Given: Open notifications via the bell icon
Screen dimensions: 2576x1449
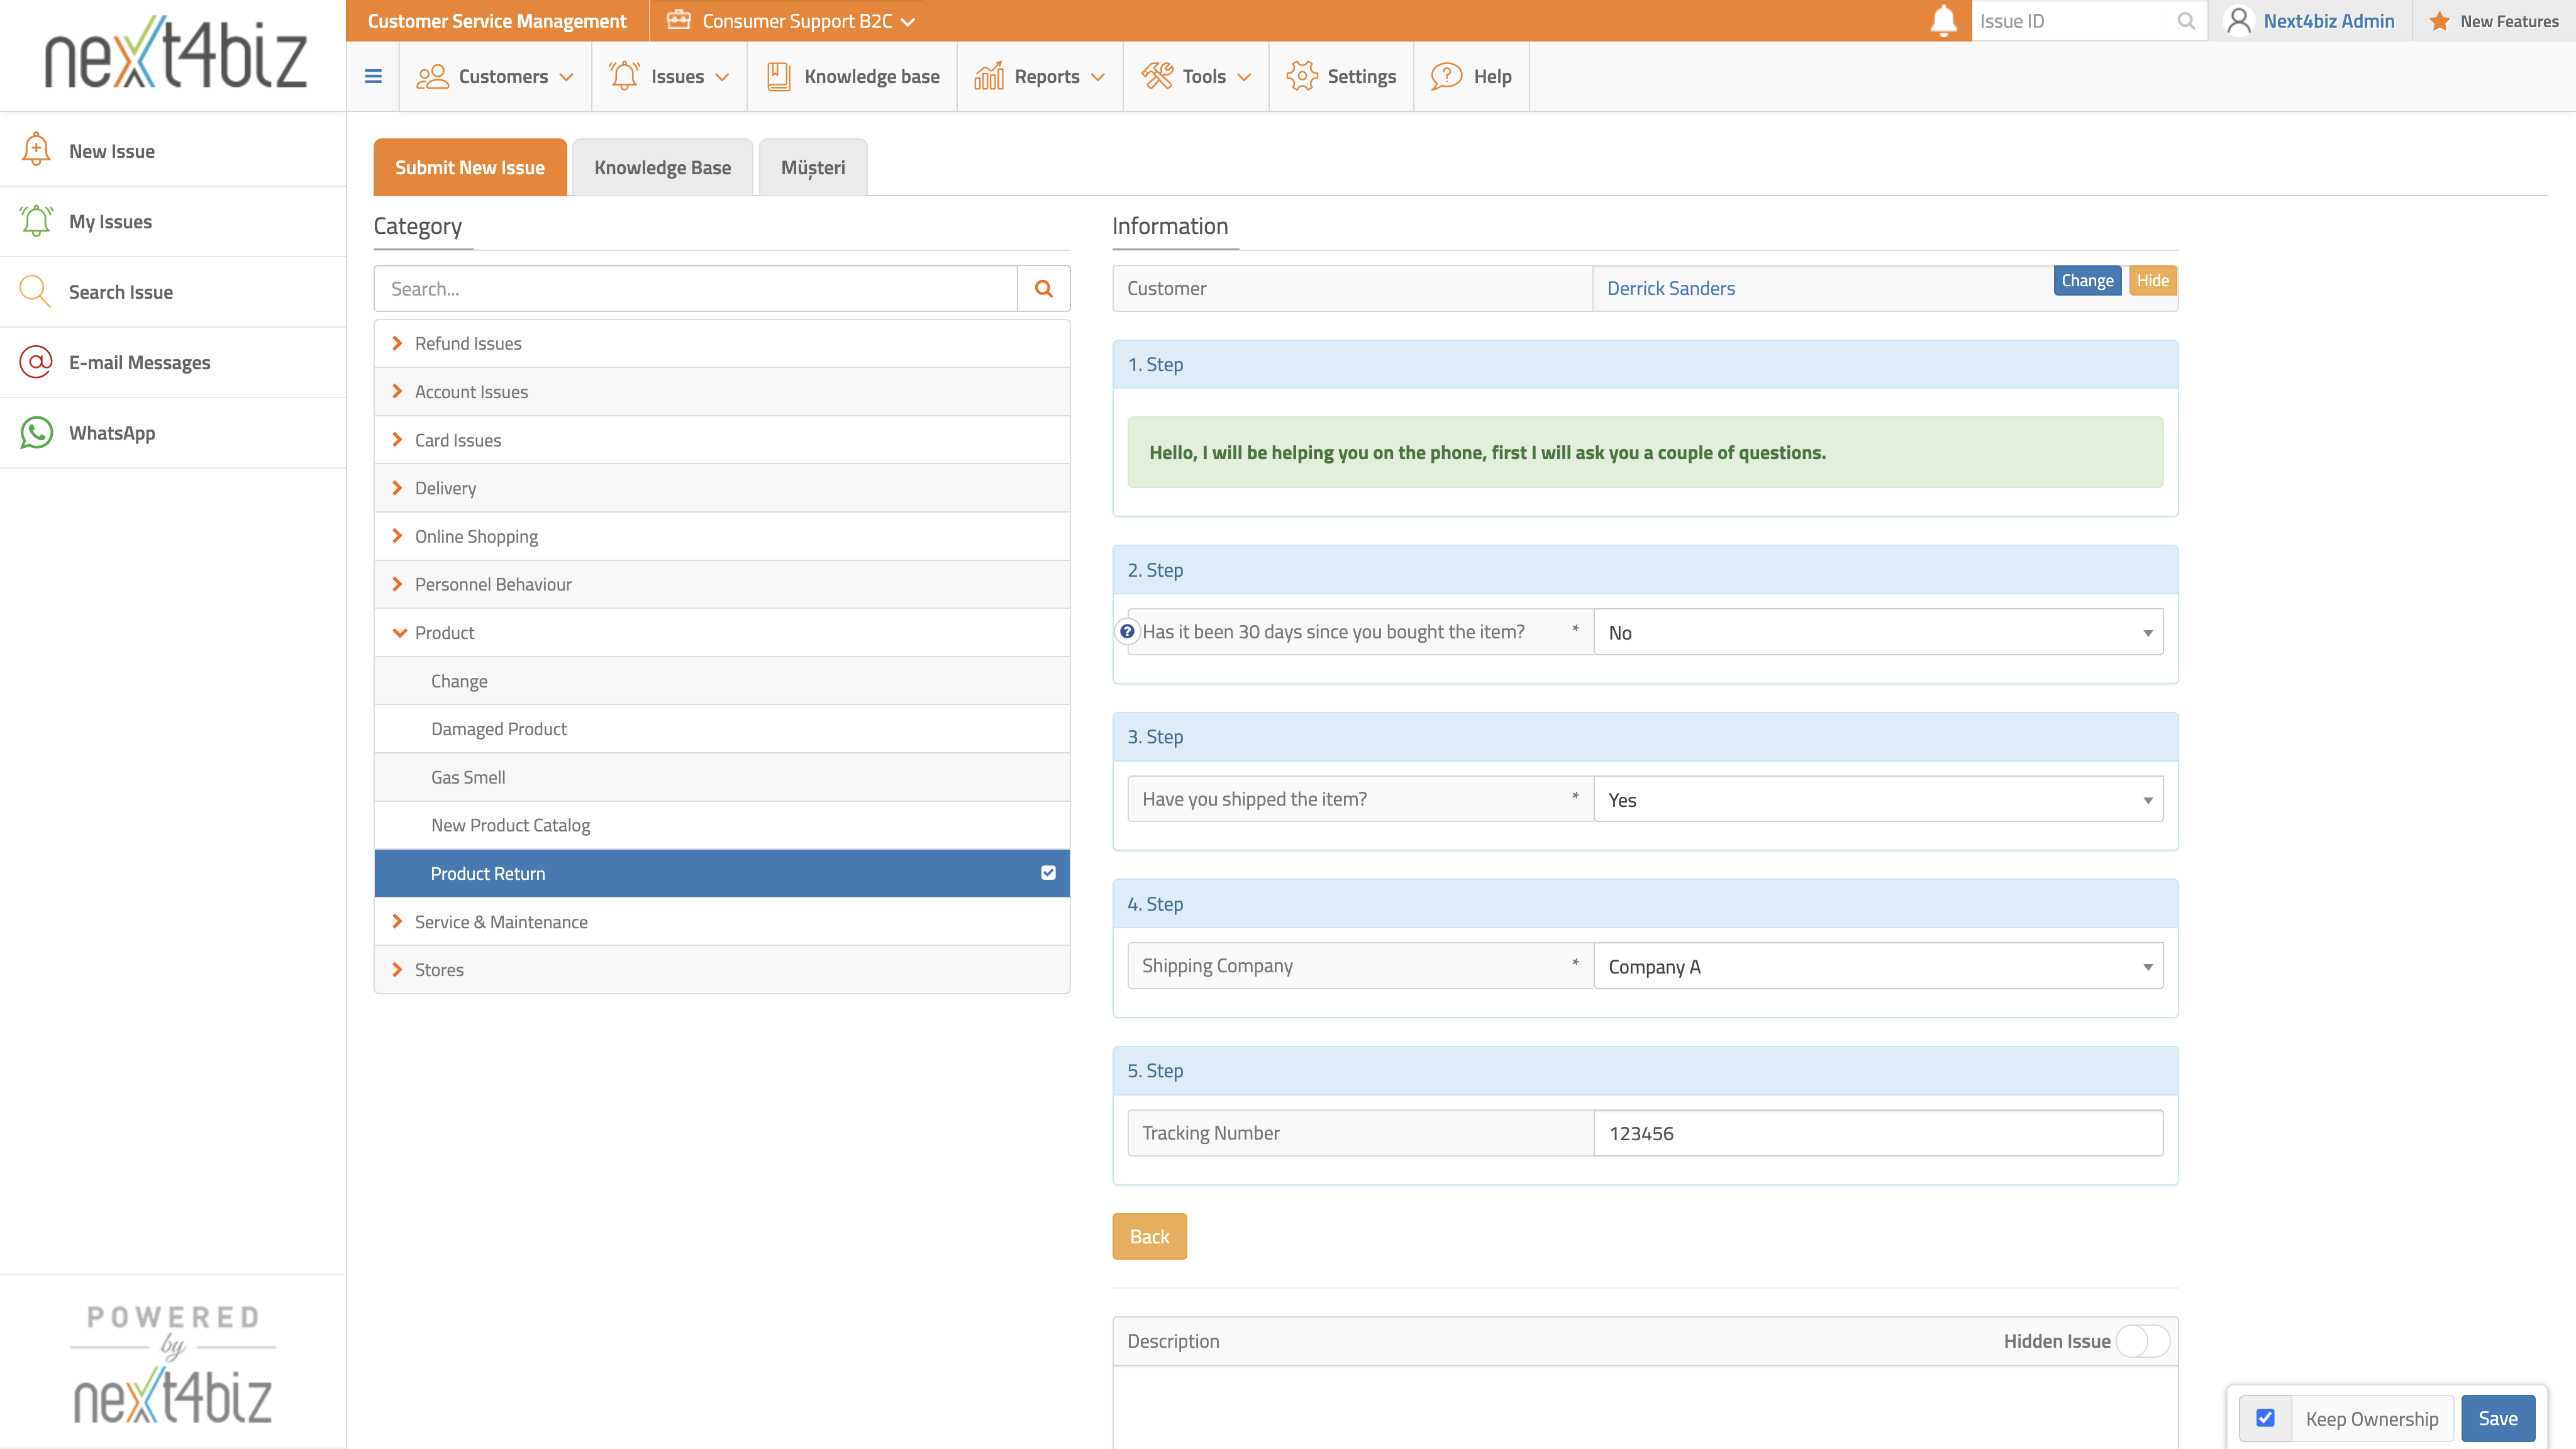Looking at the screenshot, I should [1942, 20].
